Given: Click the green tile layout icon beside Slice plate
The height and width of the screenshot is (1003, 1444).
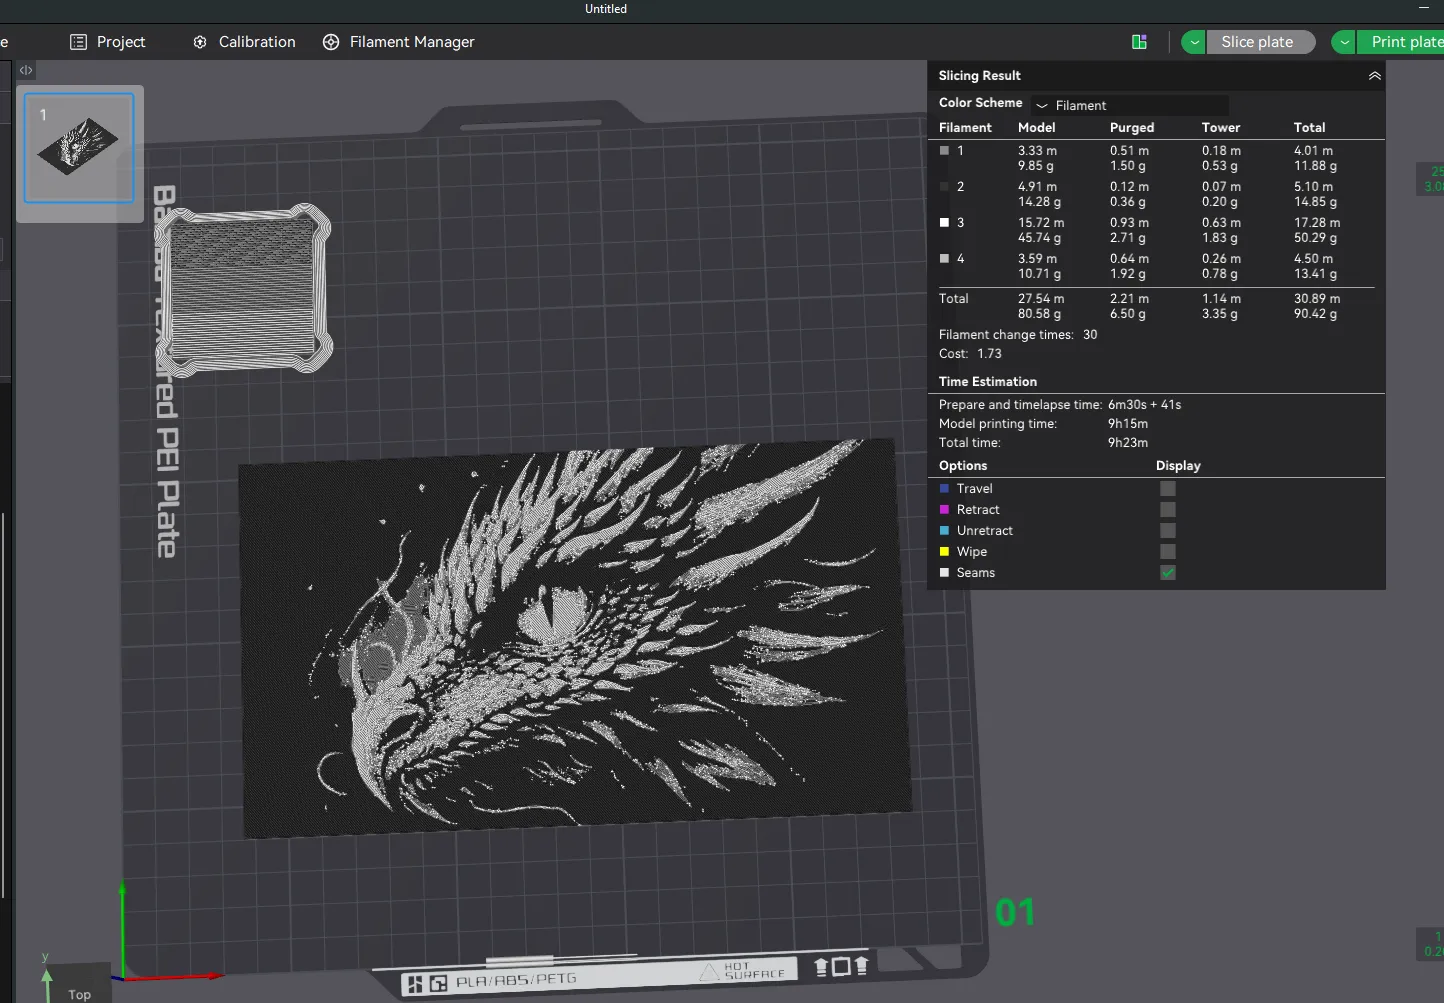Looking at the screenshot, I should coord(1139,42).
